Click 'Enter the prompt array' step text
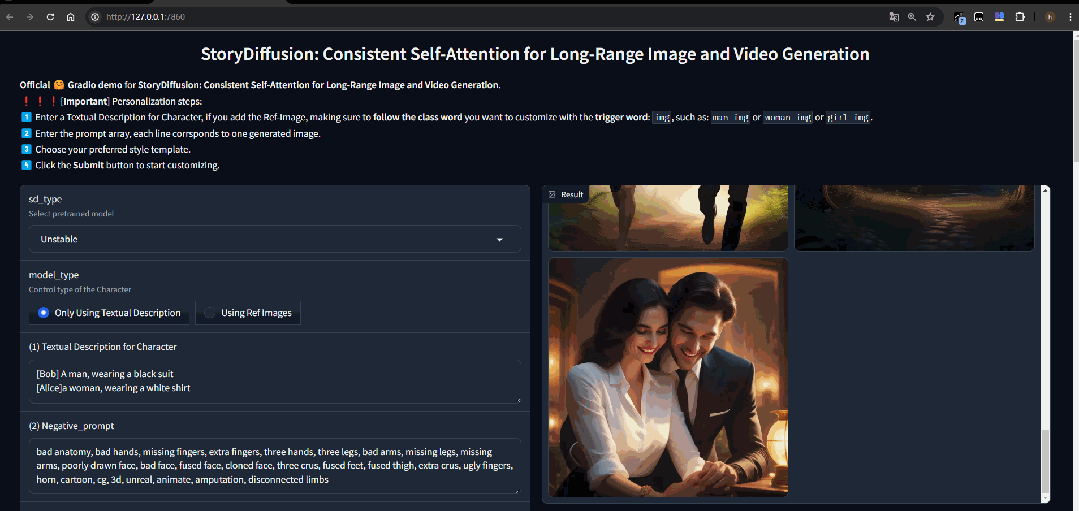The image size is (1079, 511). [178, 133]
